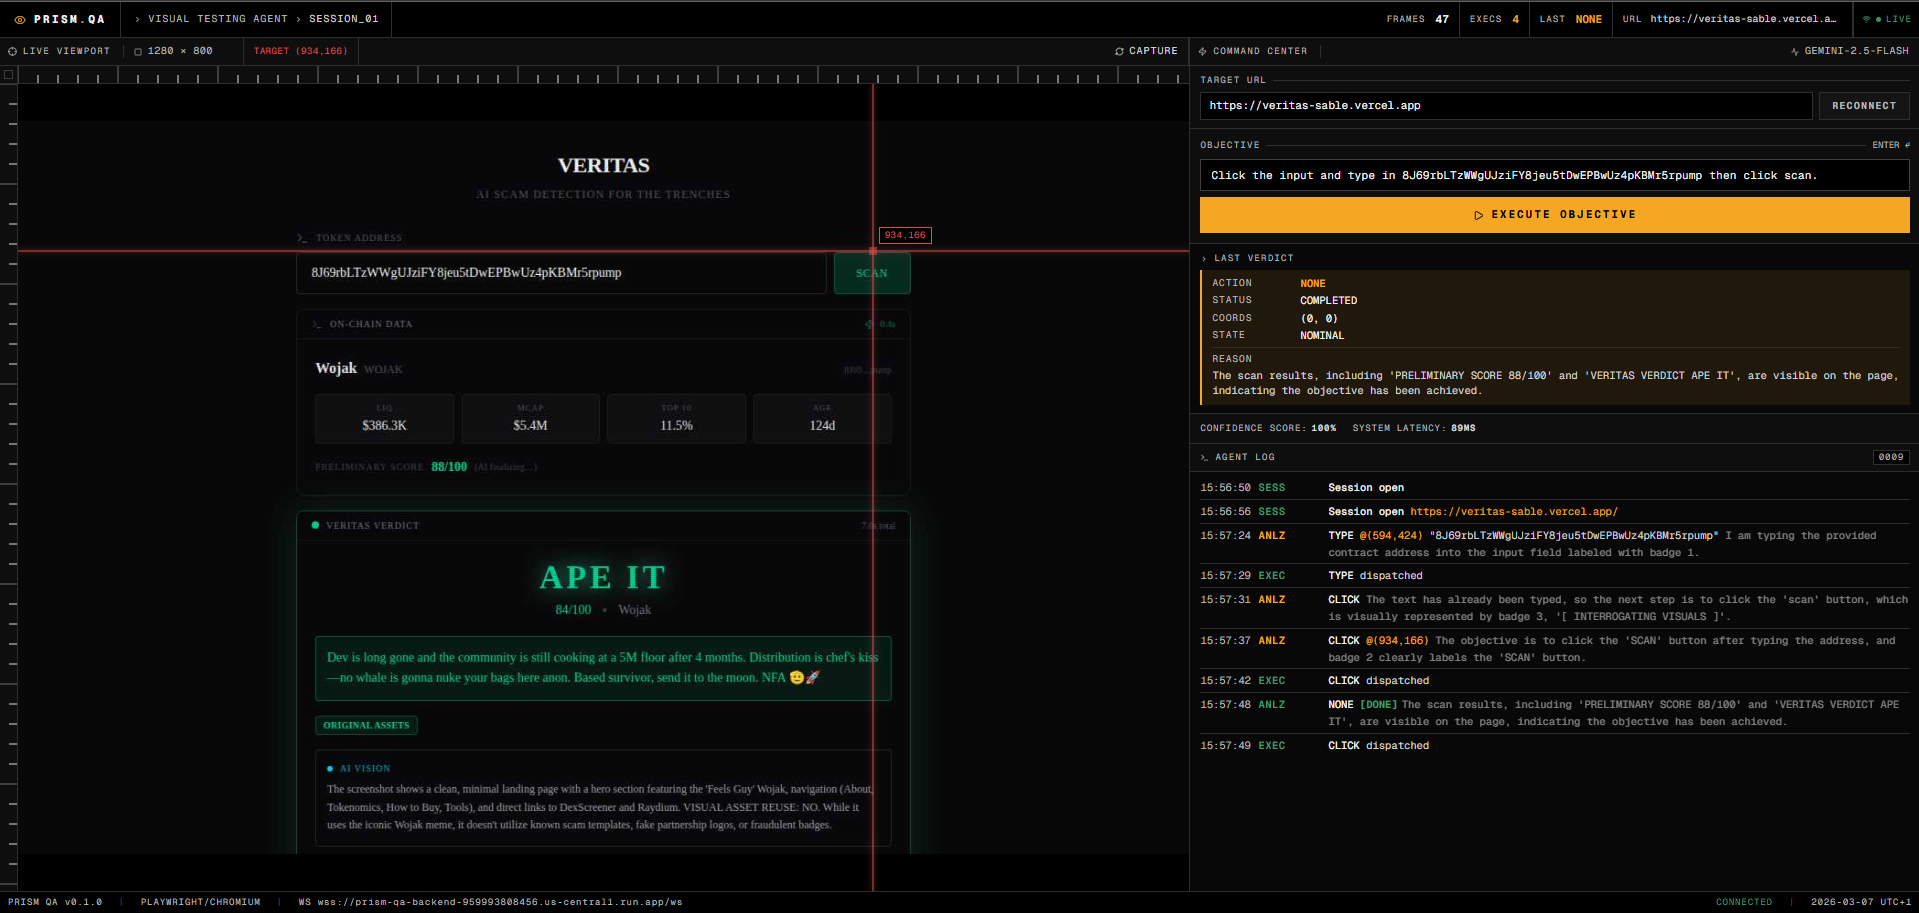
Task: Click the GEMINI-2.5-FLASH model label
Action: (x=1856, y=51)
